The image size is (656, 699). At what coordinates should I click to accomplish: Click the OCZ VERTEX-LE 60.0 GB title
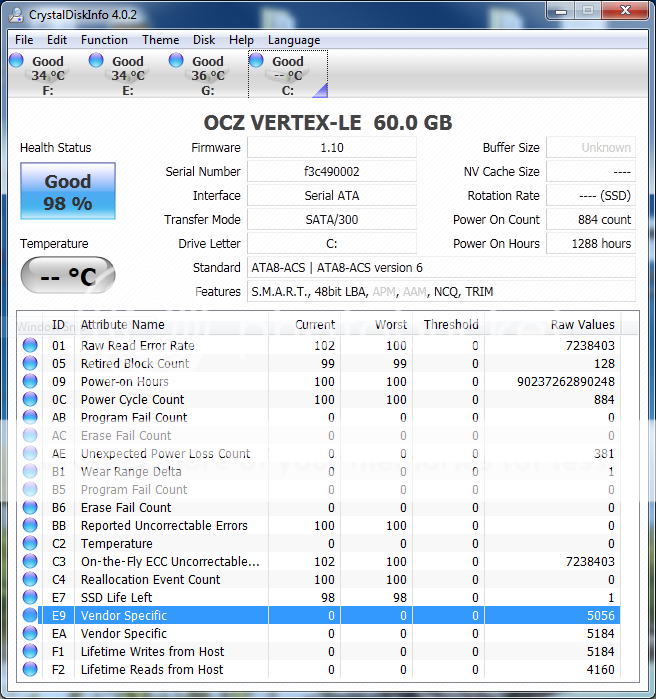click(328, 123)
